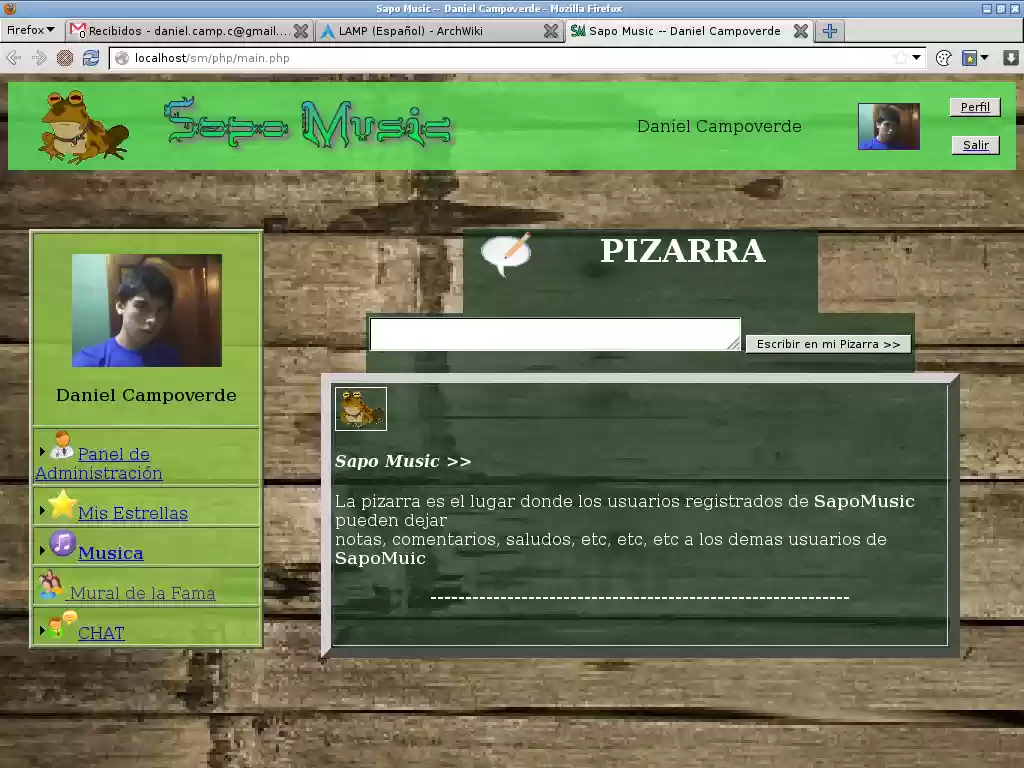
Task: Click the frog mascot logo in the header
Action: point(80,128)
